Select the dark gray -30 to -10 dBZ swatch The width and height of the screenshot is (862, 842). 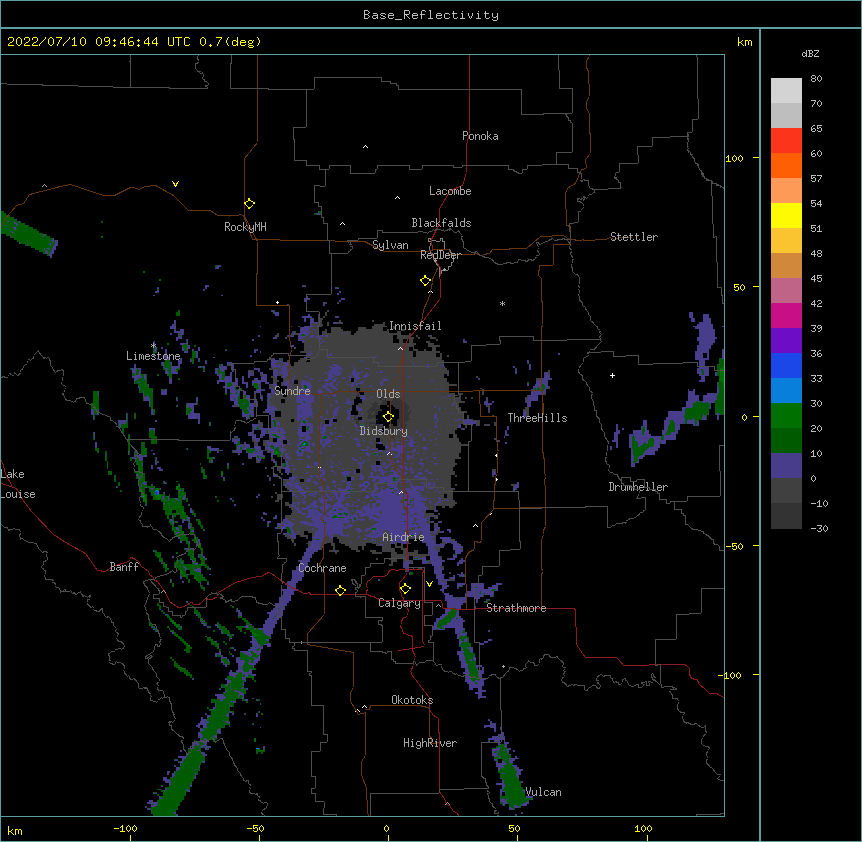[x=786, y=516]
